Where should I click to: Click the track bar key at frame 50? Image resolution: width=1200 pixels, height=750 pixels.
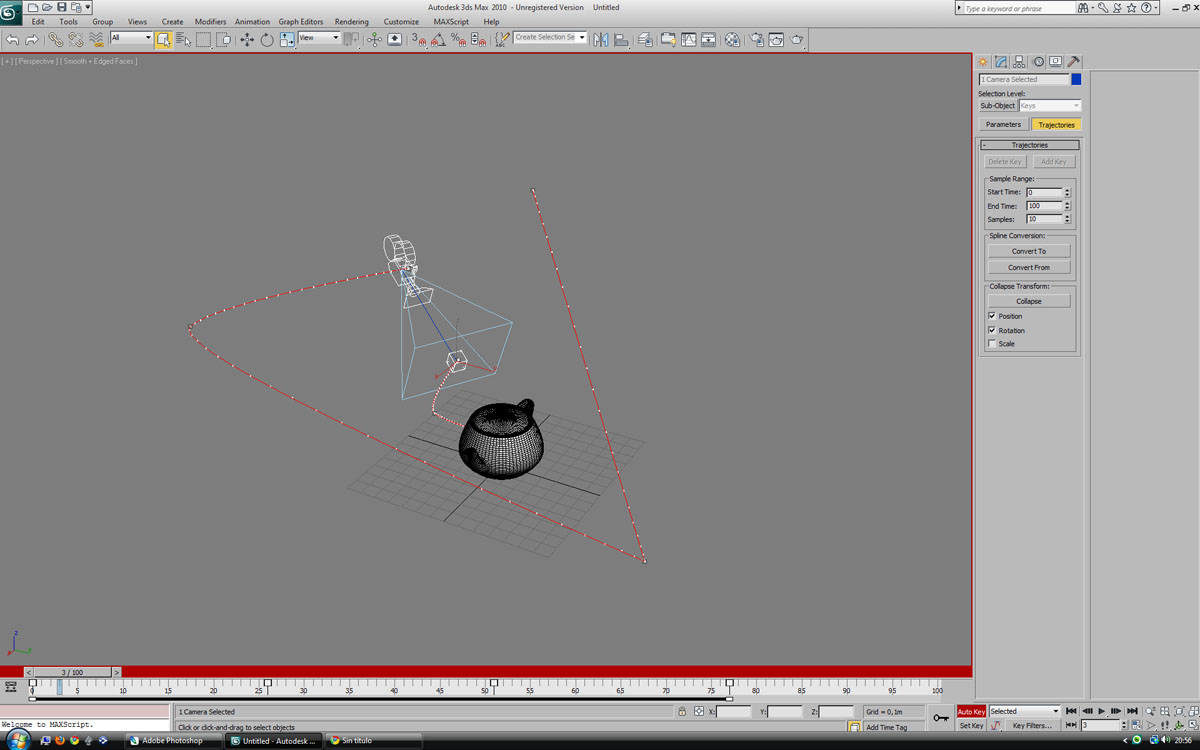click(x=493, y=683)
